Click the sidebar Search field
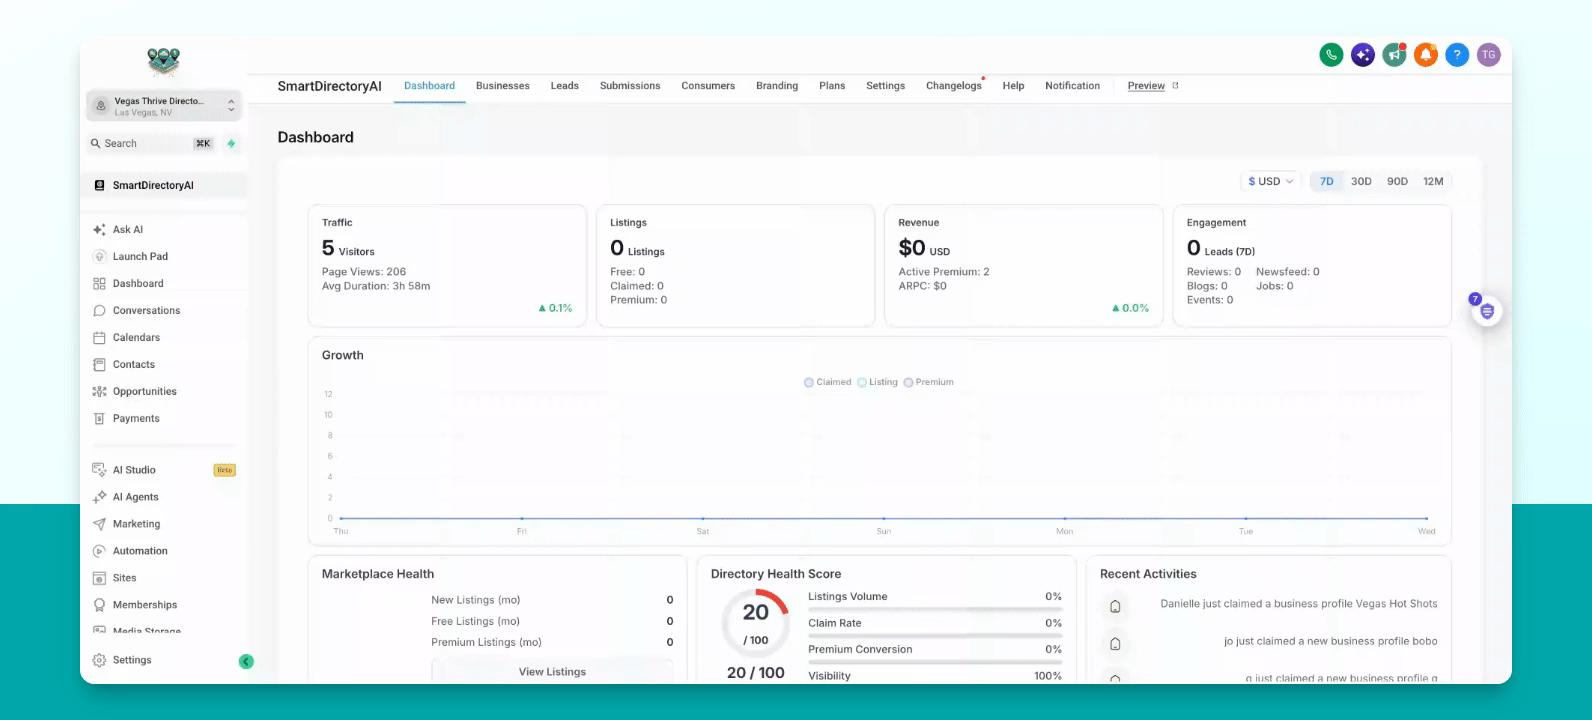Screen dimensions: 1592x720 tap(152, 144)
